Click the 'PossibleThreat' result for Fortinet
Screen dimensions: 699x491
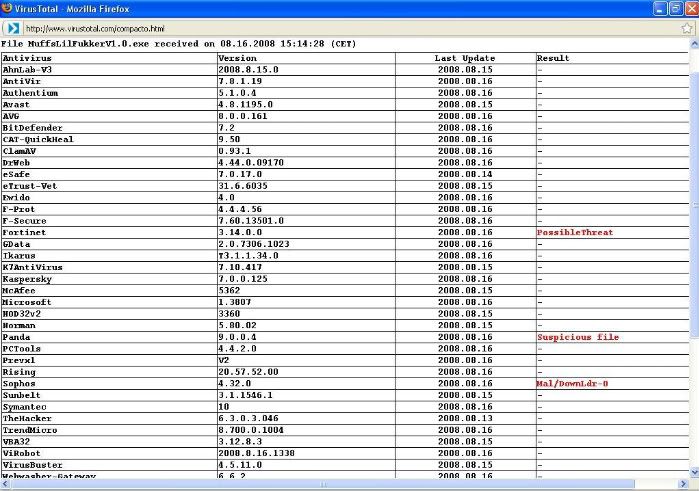coord(575,232)
